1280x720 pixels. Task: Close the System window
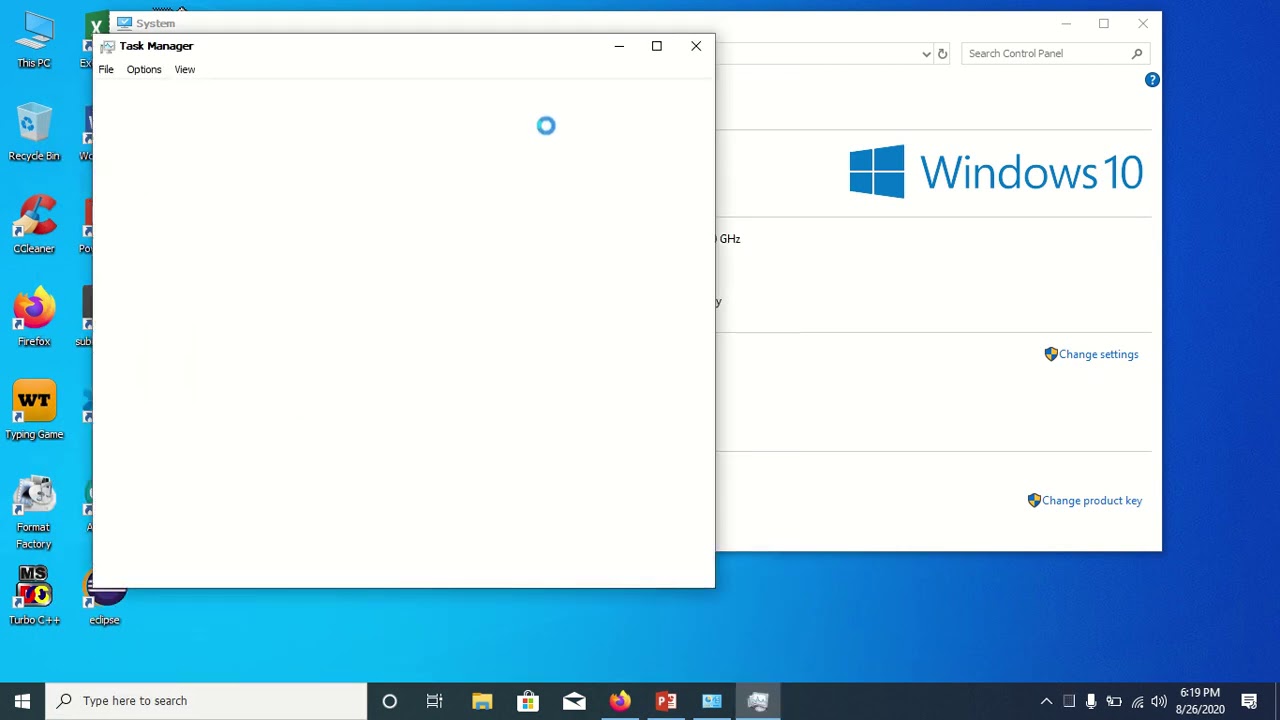(1143, 23)
